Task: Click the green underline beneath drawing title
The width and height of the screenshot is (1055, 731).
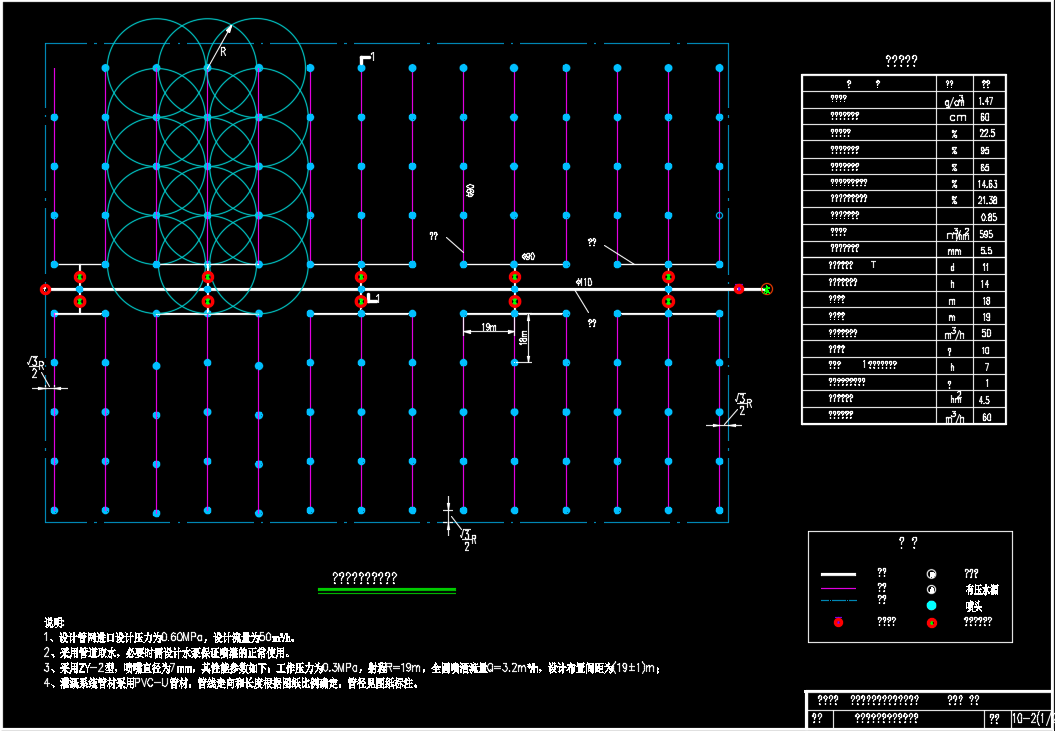Action: tap(386, 591)
